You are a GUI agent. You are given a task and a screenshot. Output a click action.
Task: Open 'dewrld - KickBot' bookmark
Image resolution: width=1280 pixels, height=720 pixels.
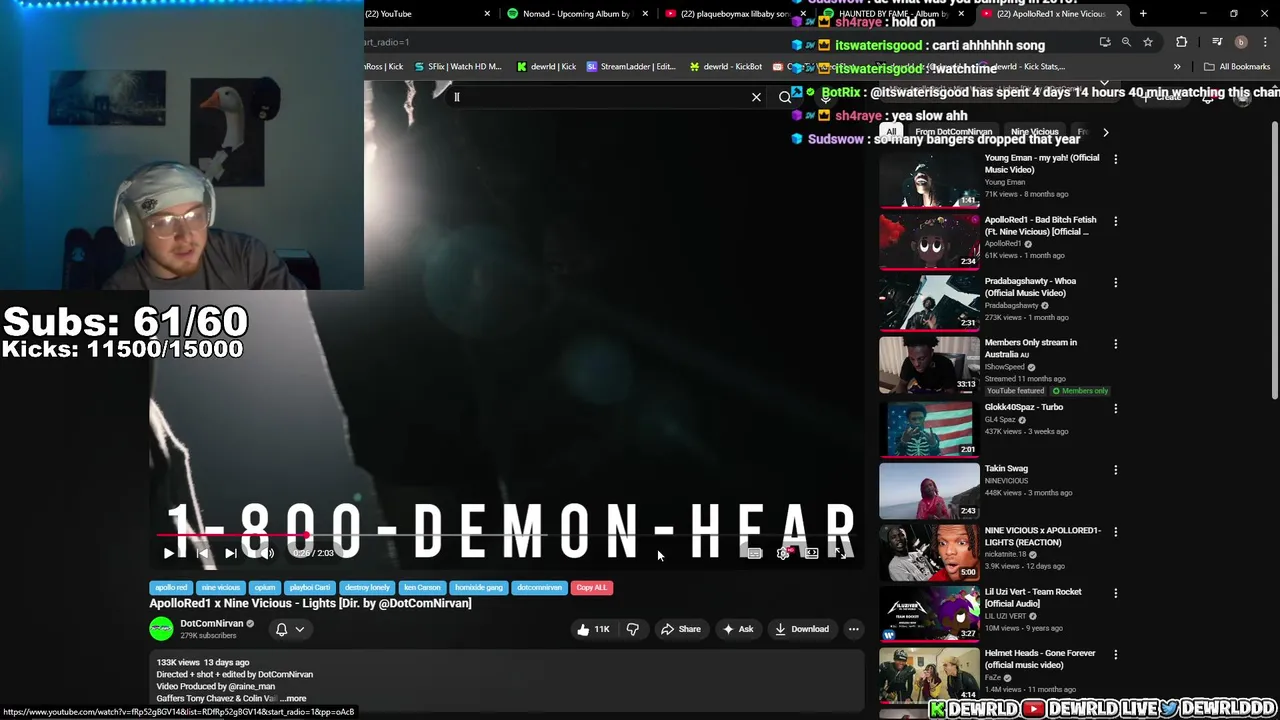point(725,67)
